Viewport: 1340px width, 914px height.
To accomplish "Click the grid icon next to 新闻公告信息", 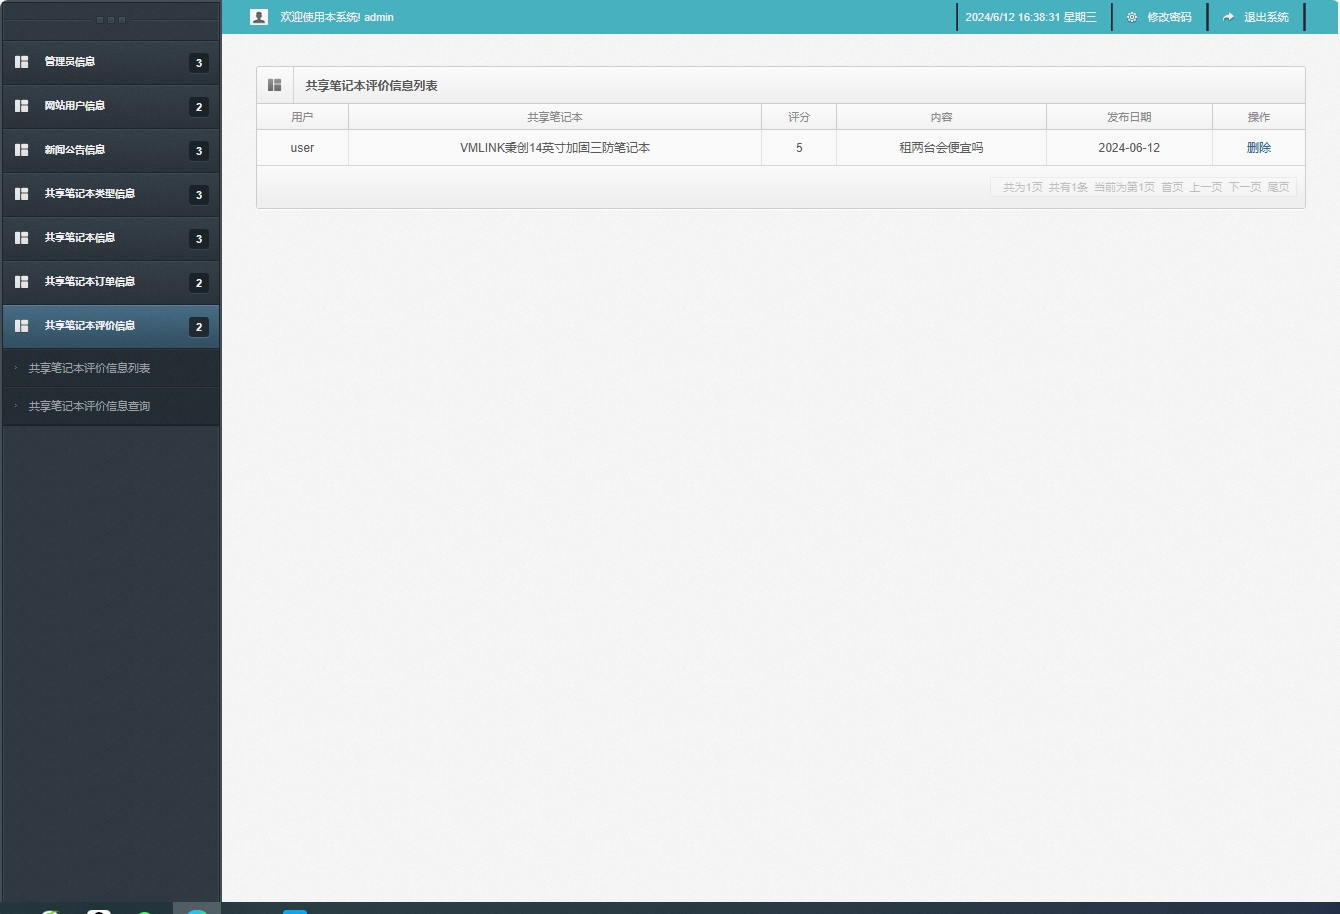I will point(21,150).
